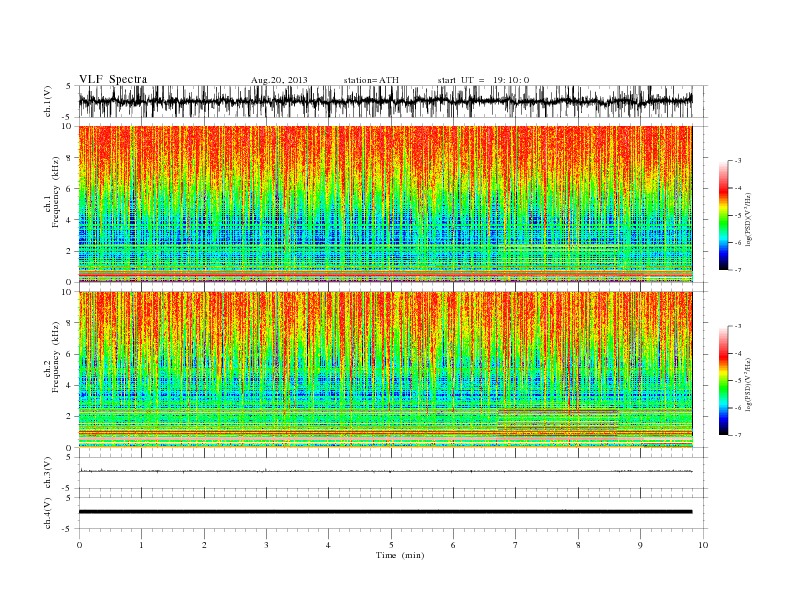Click the time axis tick label '10'
792x612 pixels.
tap(703, 545)
